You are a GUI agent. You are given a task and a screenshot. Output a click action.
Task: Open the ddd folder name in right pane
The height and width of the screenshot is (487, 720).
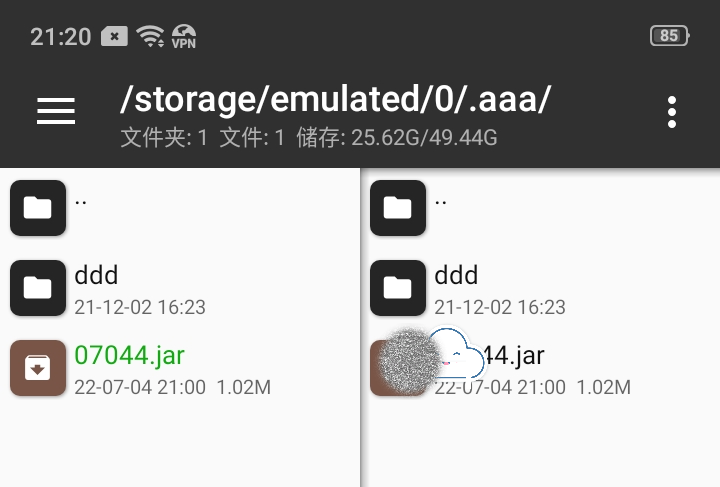click(456, 275)
